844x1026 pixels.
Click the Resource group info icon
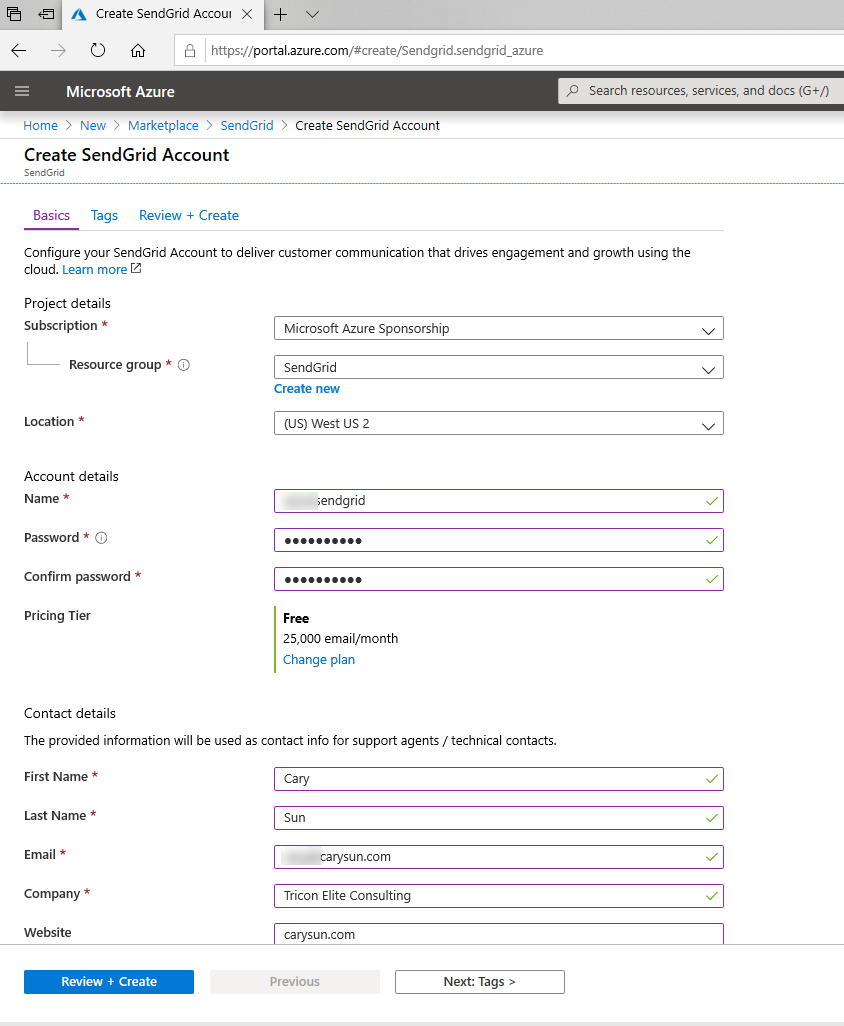(184, 365)
